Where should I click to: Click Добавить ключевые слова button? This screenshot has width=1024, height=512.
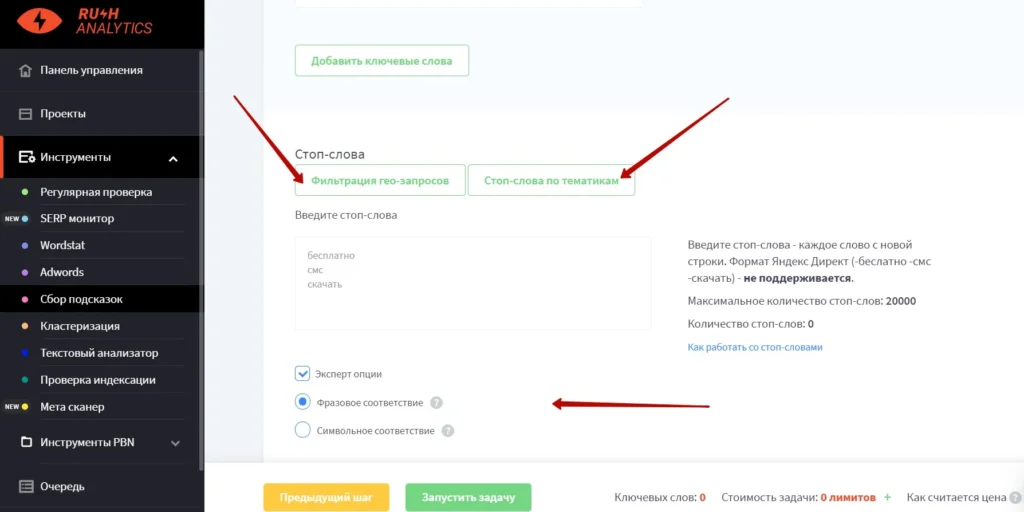(382, 61)
